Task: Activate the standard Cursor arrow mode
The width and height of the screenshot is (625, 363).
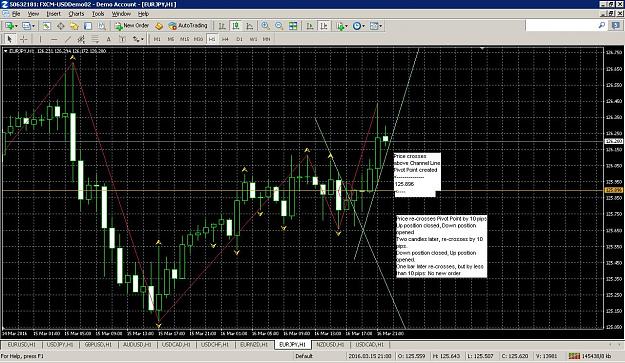Action: 10,39
